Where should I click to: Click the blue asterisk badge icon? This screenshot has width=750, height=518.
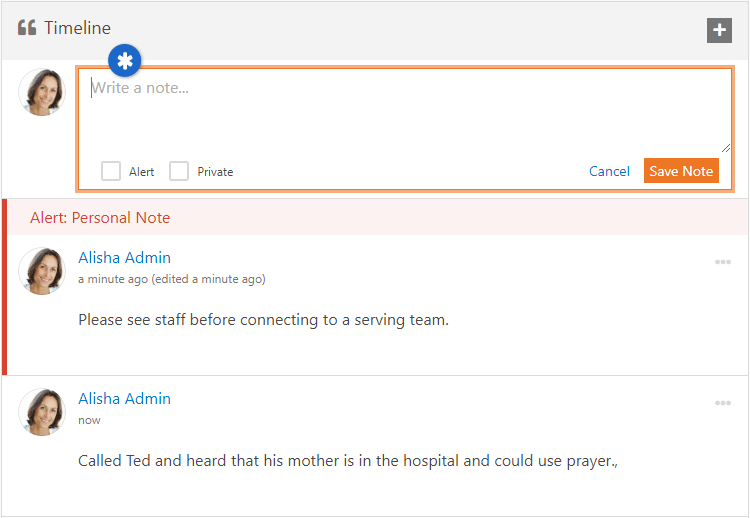(x=124, y=61)
